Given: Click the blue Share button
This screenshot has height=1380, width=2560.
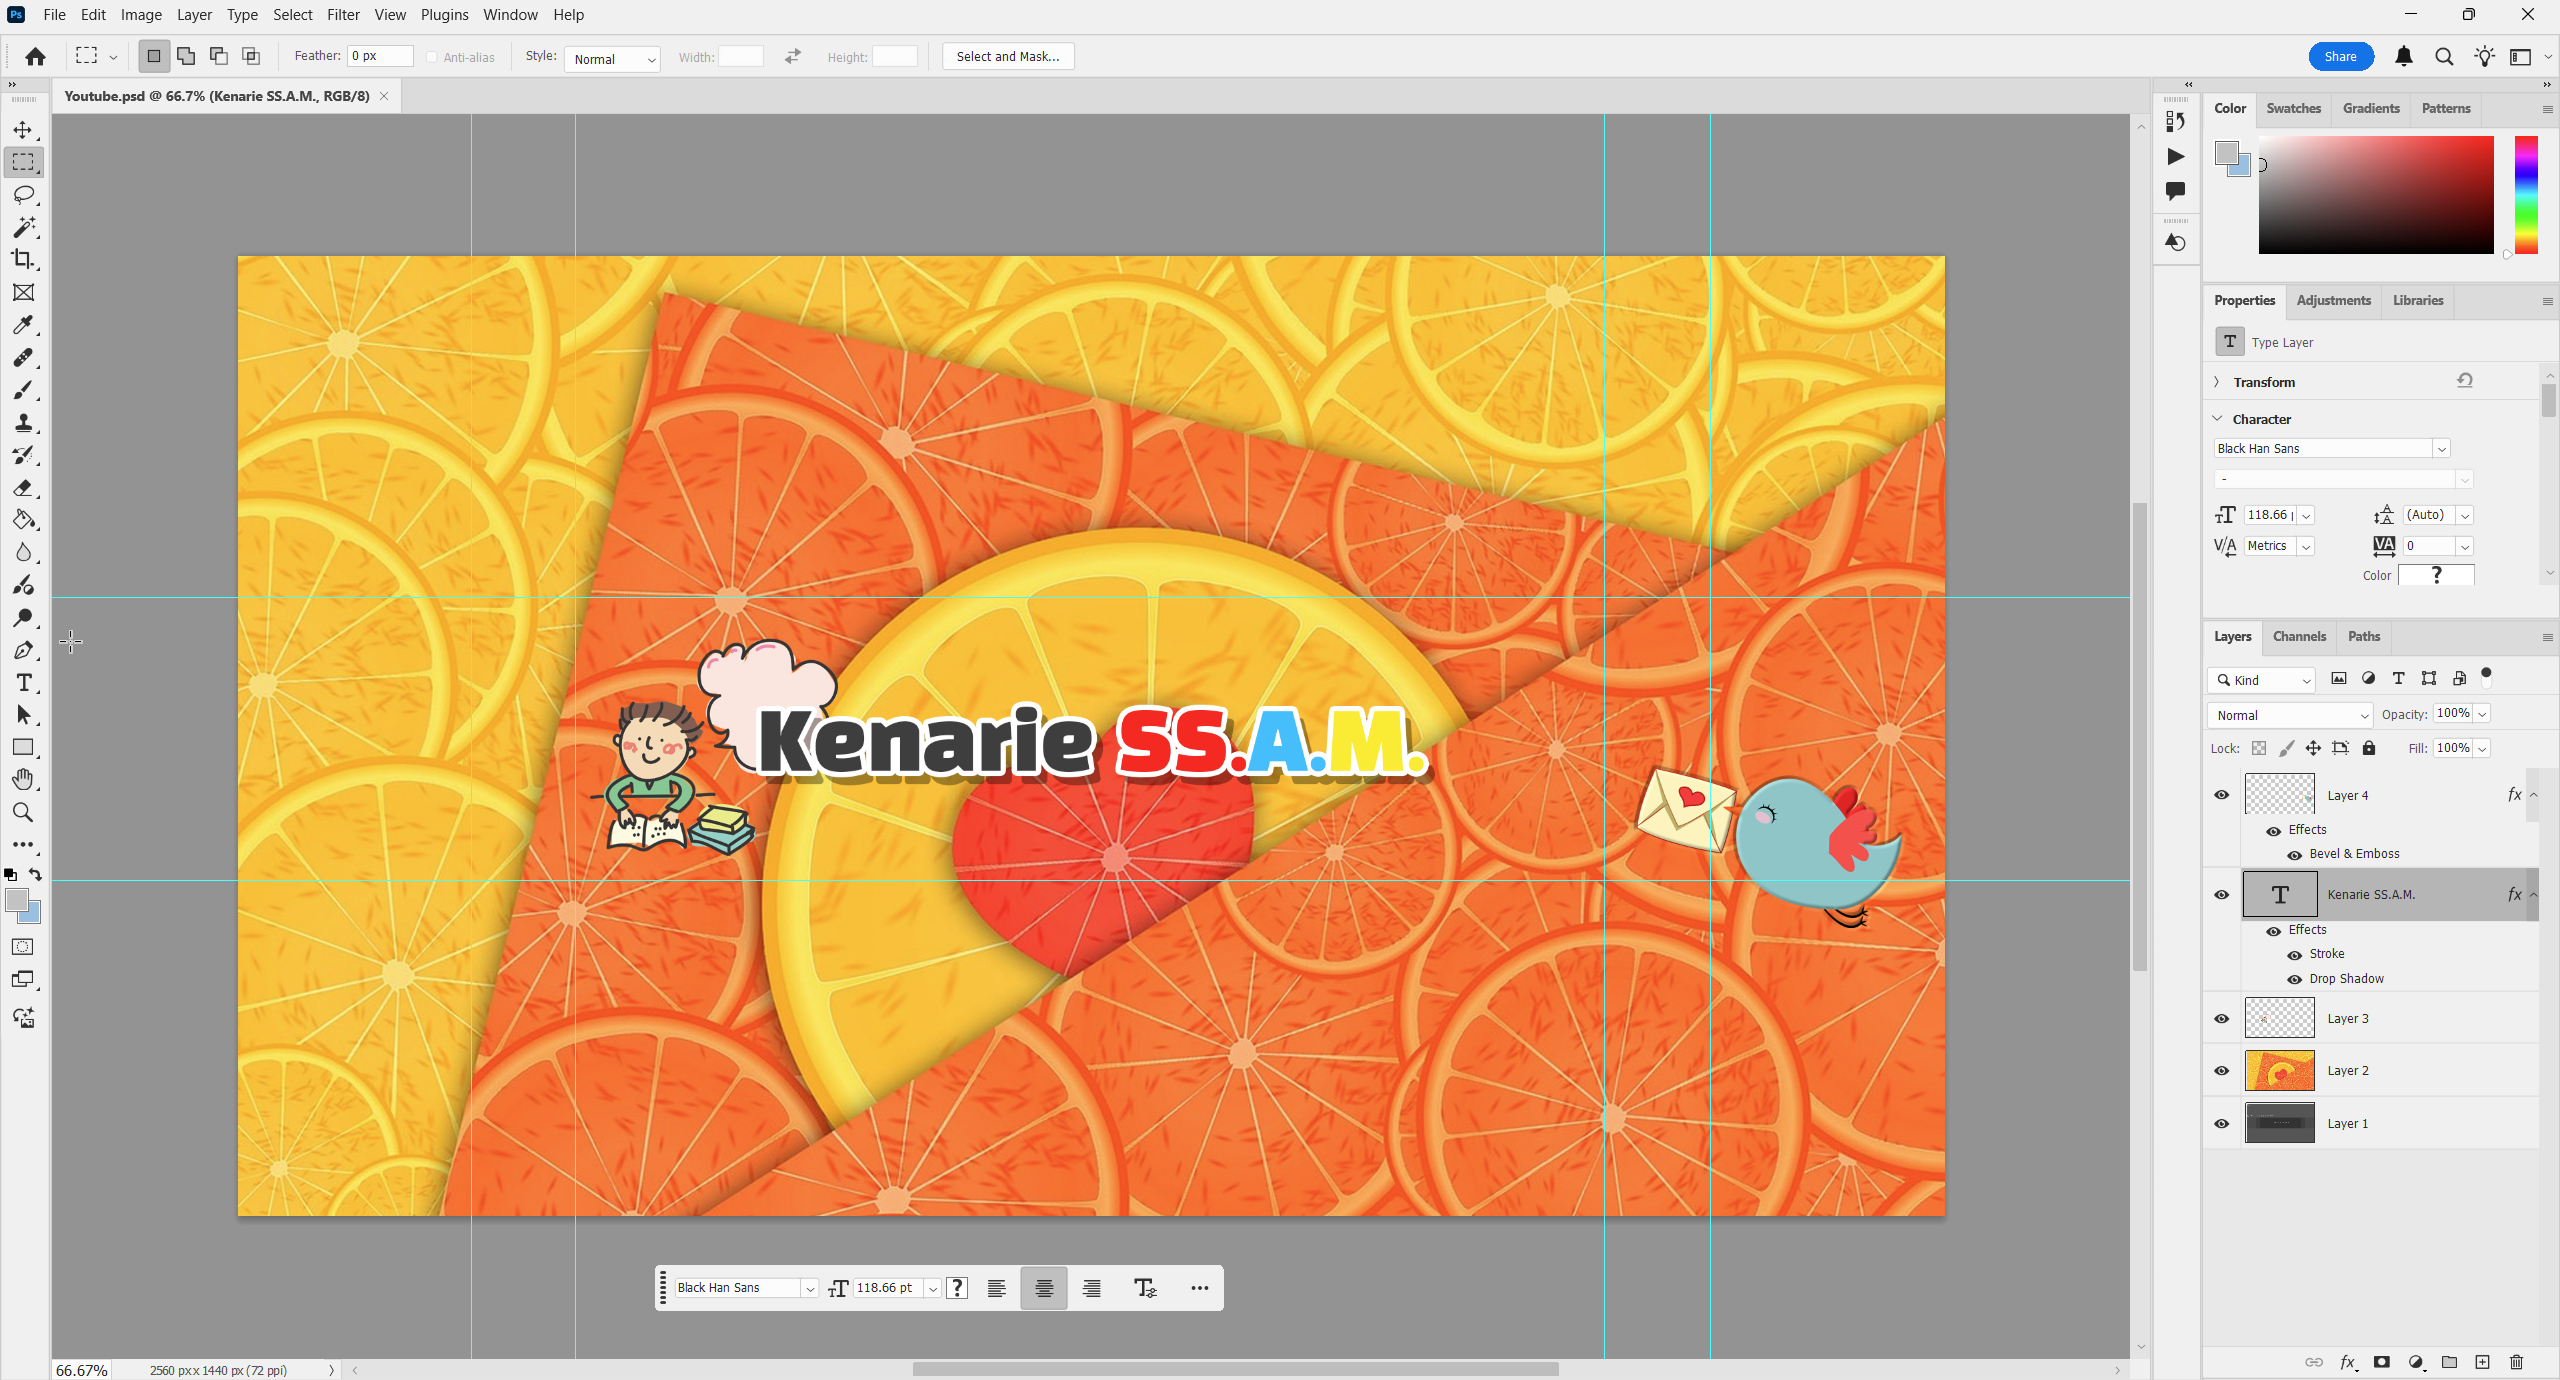Looking at the screenshot, I should click(x=2340, y=56).
